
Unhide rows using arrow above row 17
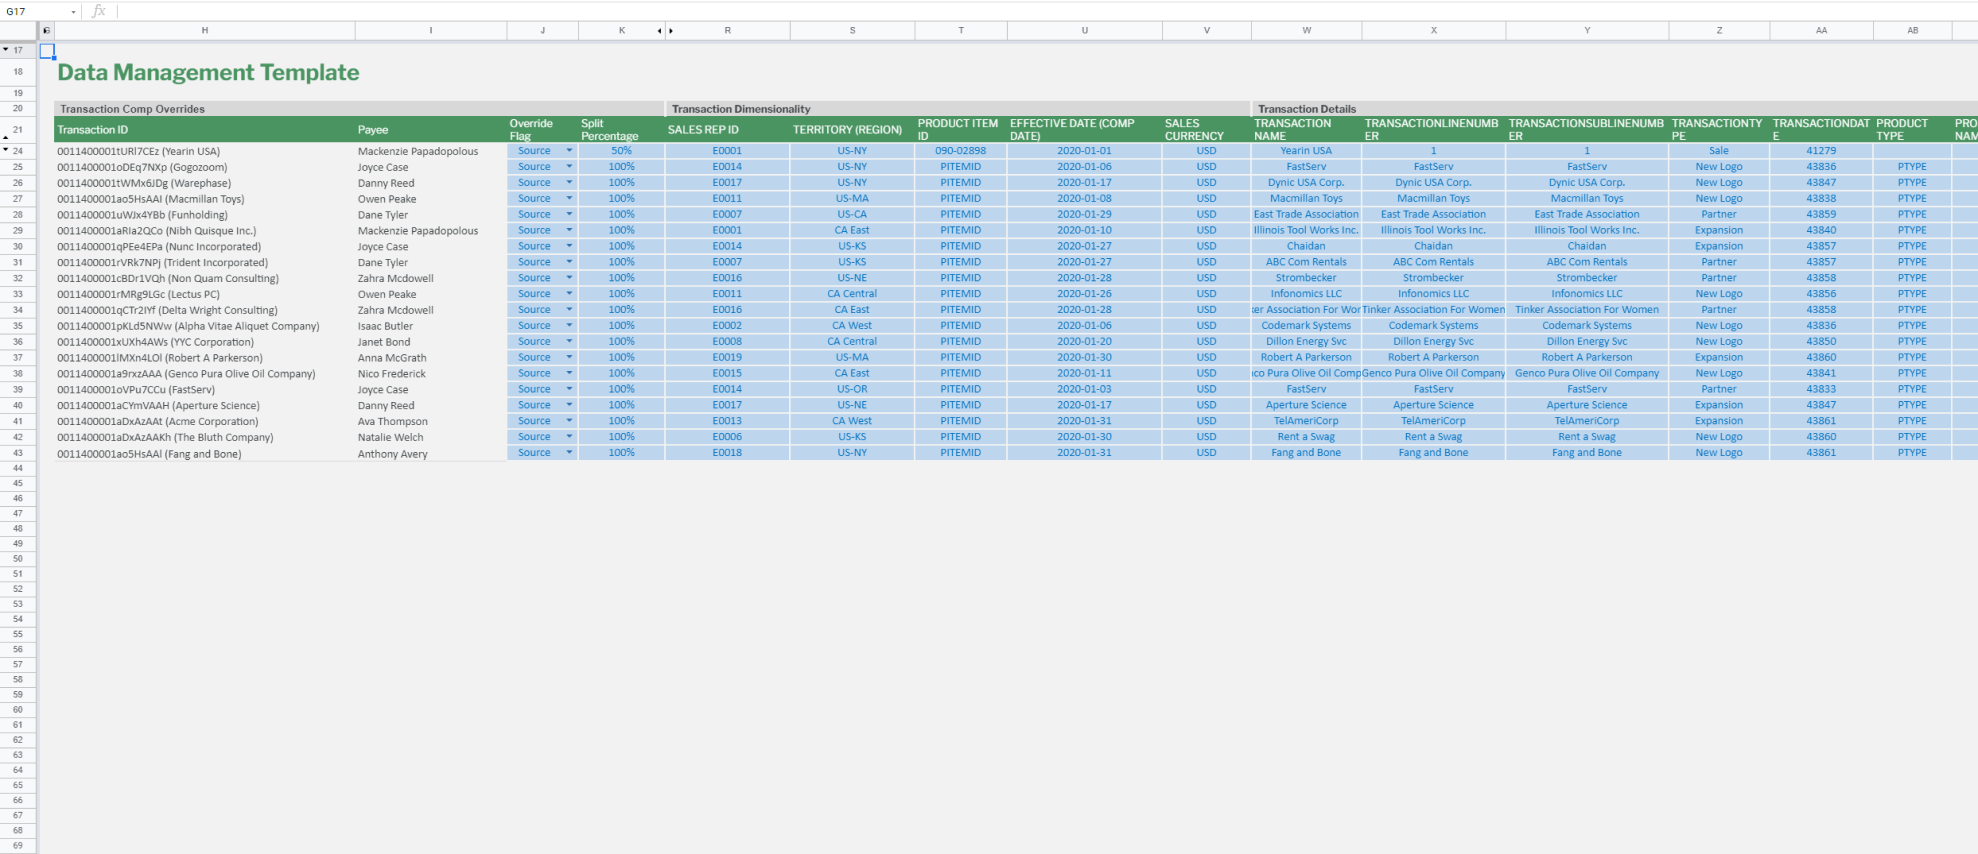click(5, 49)
